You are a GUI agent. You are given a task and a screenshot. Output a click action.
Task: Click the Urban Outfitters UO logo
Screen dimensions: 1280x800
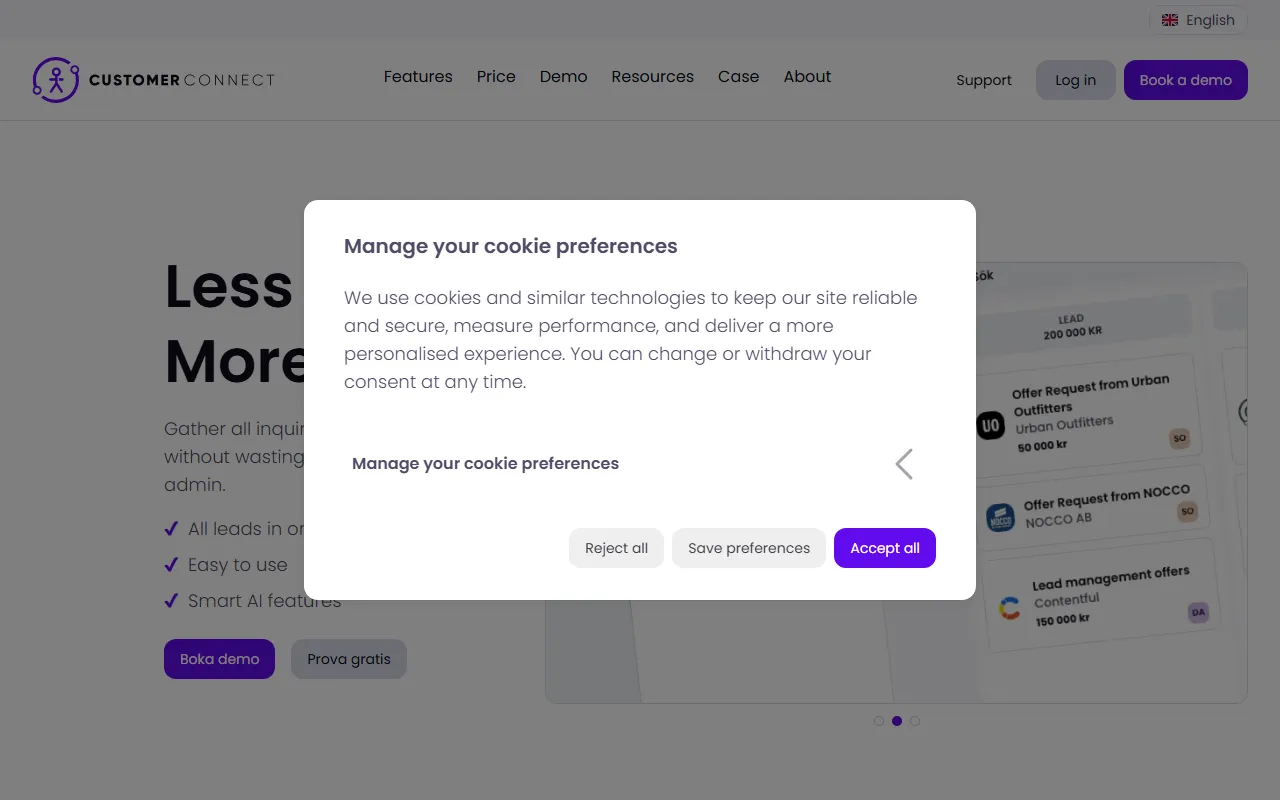pos(990,426)
